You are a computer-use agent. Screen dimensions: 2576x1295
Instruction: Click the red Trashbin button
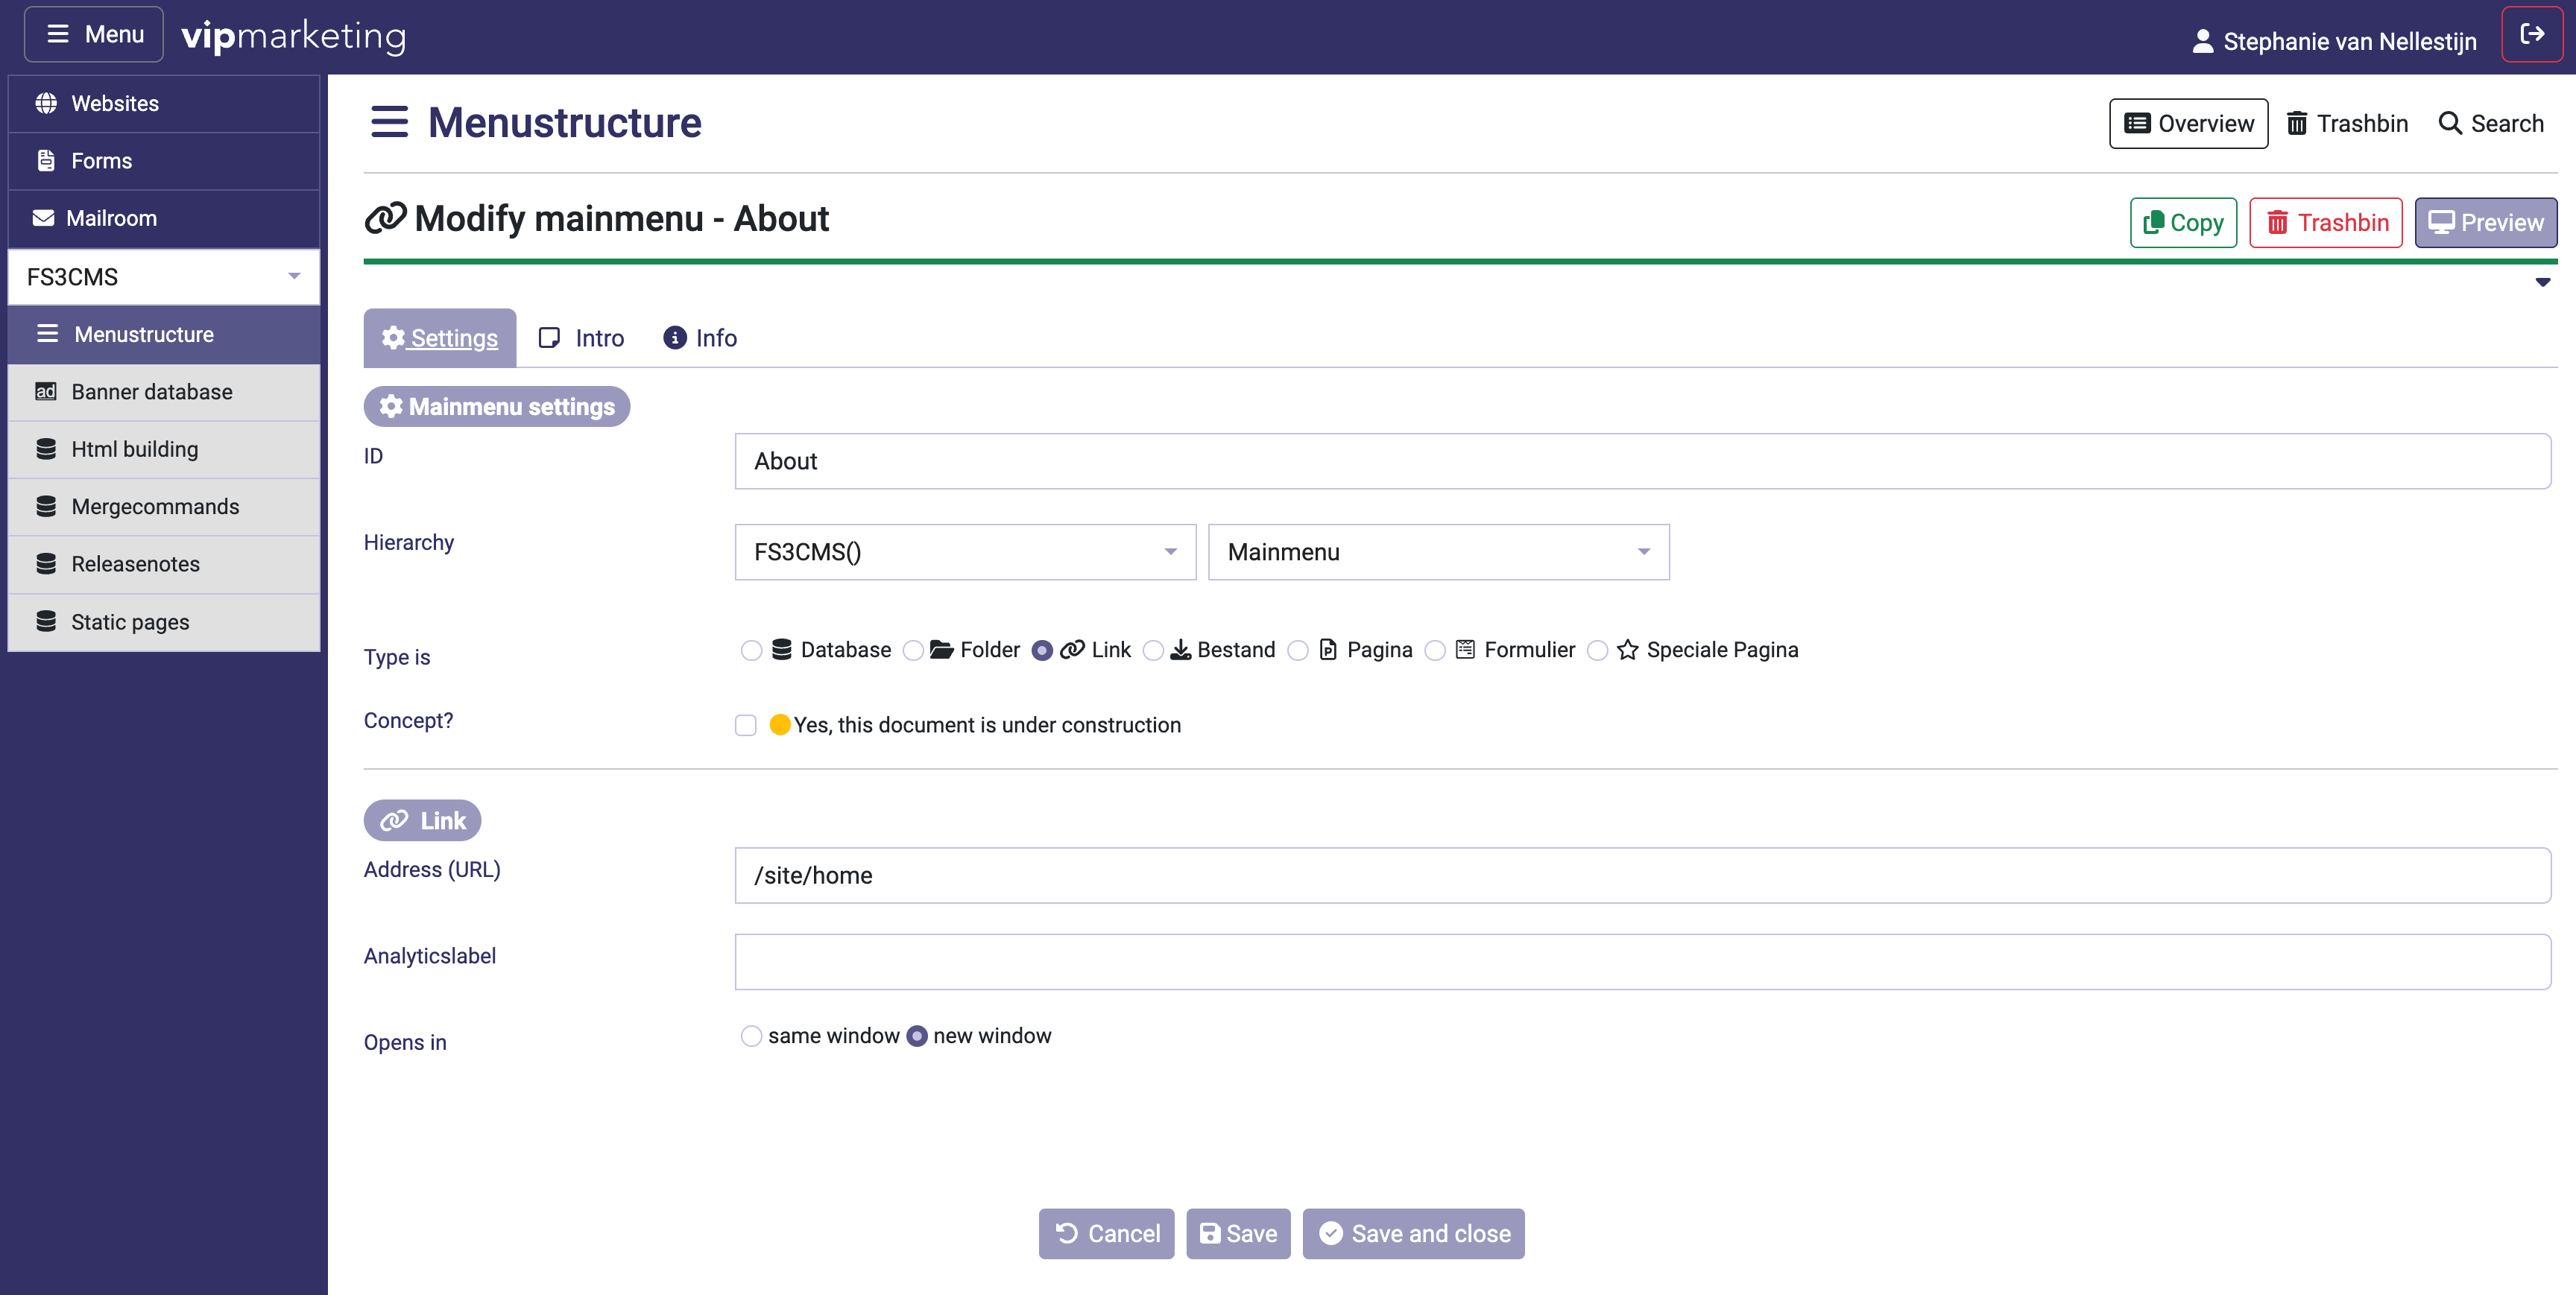[x=2326, y=222]
